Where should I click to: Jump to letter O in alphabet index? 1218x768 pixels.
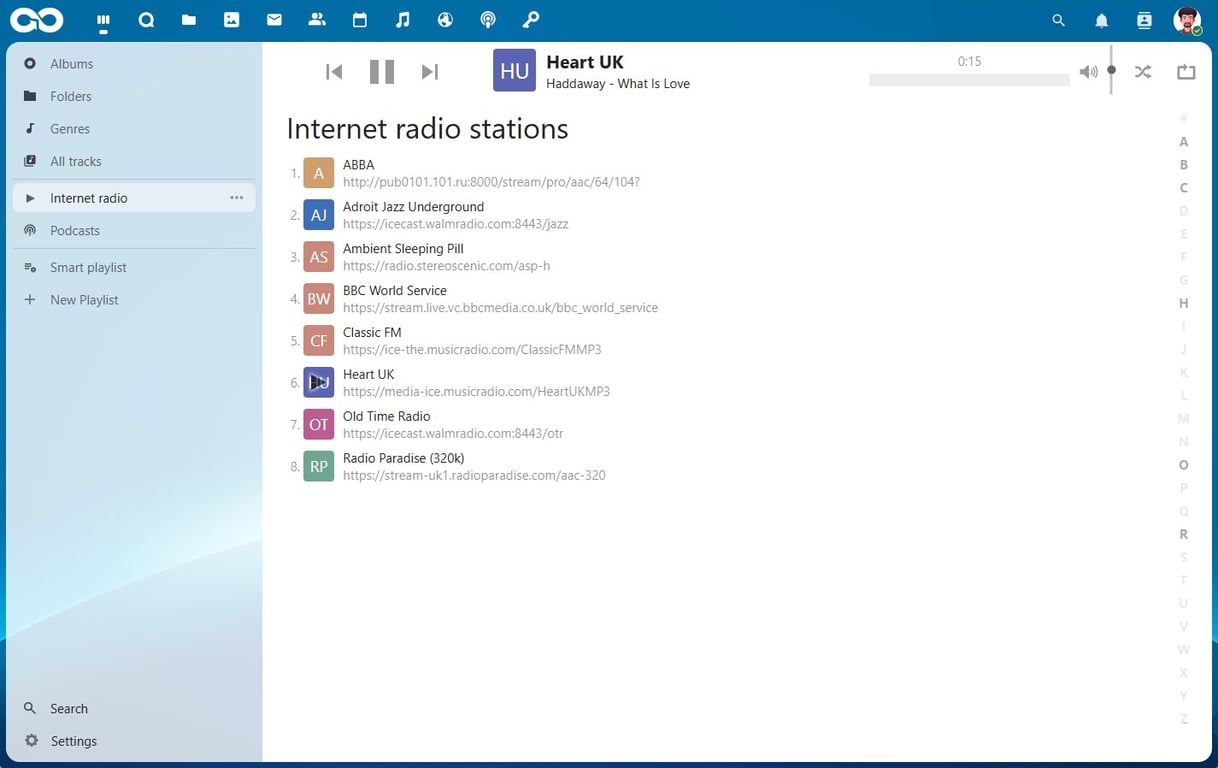tap(1184, 465)
